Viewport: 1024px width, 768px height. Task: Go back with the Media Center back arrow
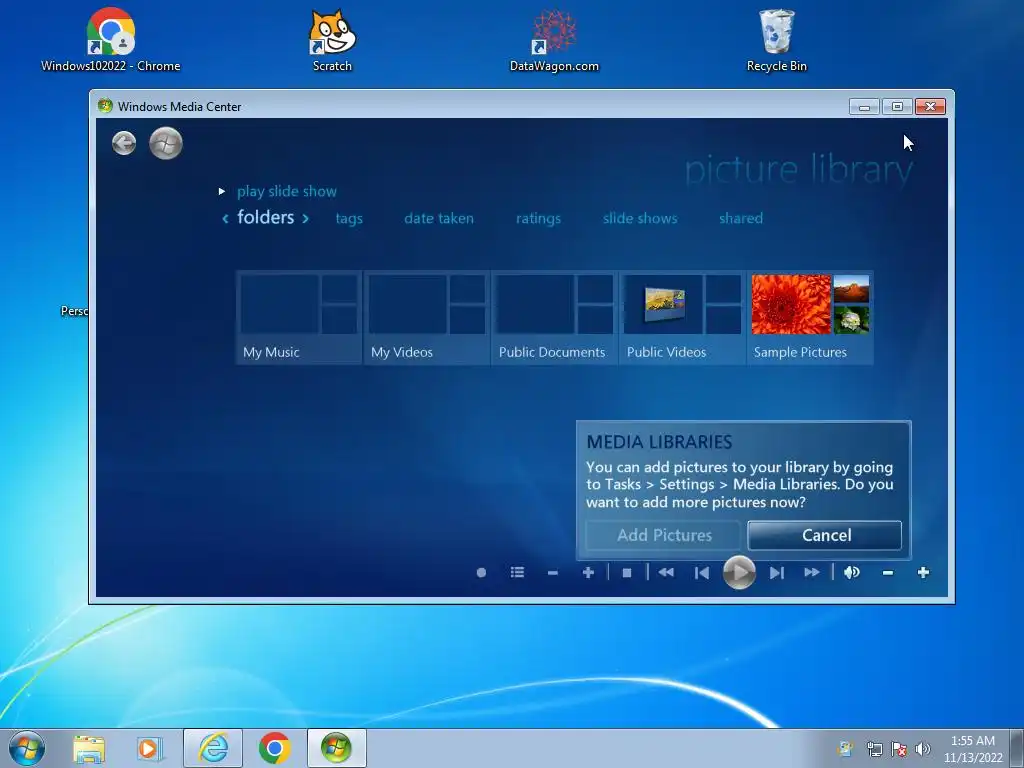(x=123, y=143)
